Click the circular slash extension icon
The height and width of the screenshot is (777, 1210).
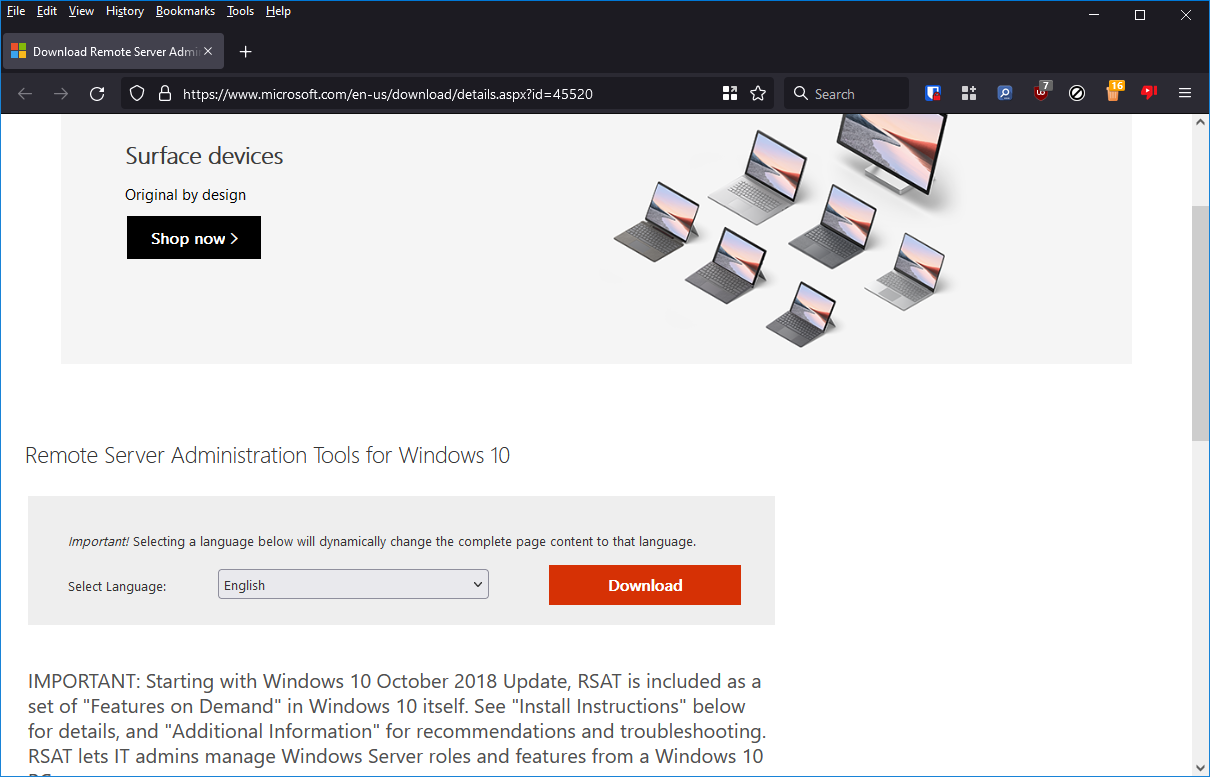(x=1077, y=93)
